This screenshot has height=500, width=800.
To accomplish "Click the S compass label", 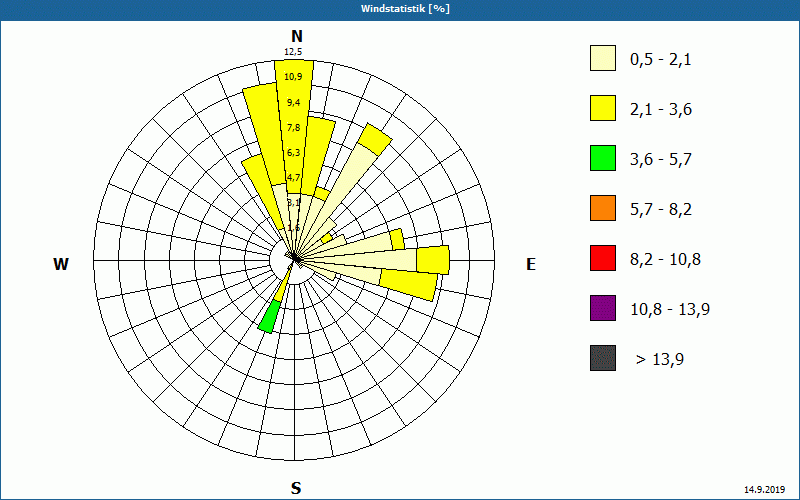I will point(296,488).
